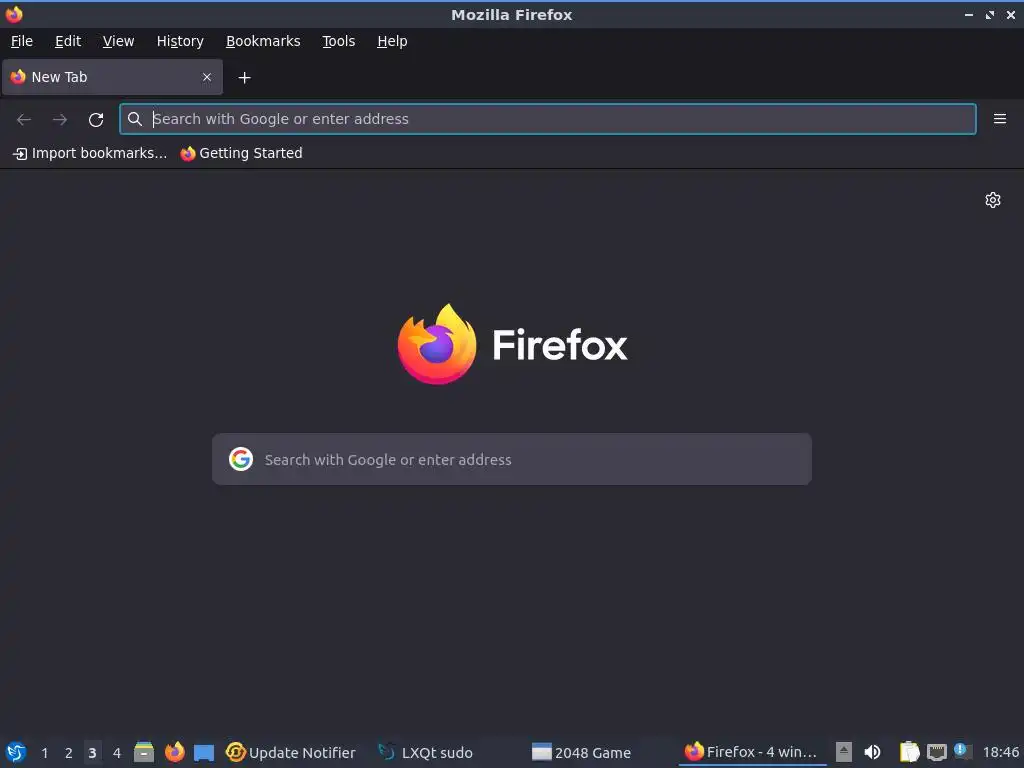Switch to desktop workspace 2
Screen dimensions: 1024x768
pos(69,753)
